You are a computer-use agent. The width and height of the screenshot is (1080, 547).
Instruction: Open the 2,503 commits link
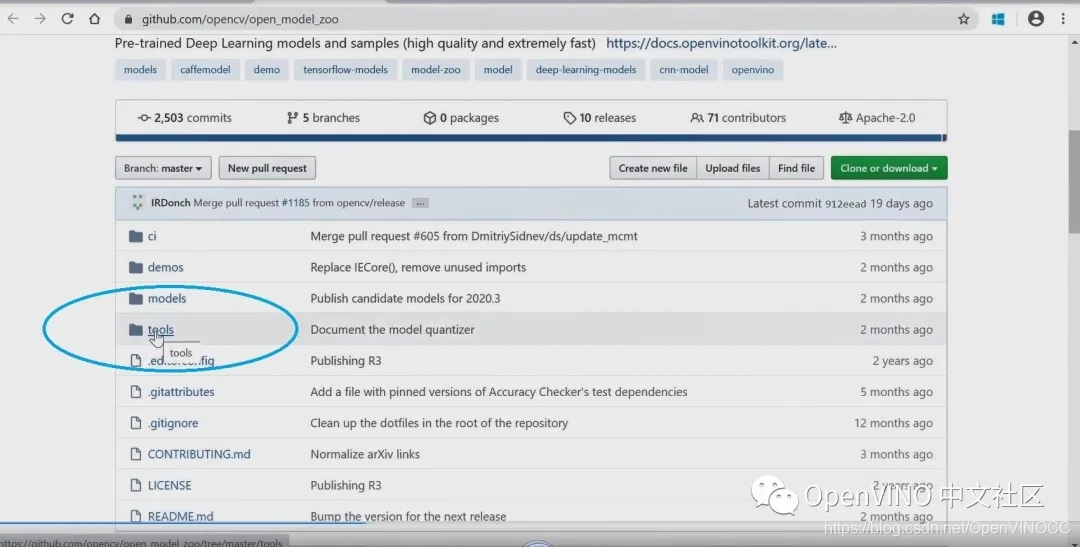pos(185,118)
